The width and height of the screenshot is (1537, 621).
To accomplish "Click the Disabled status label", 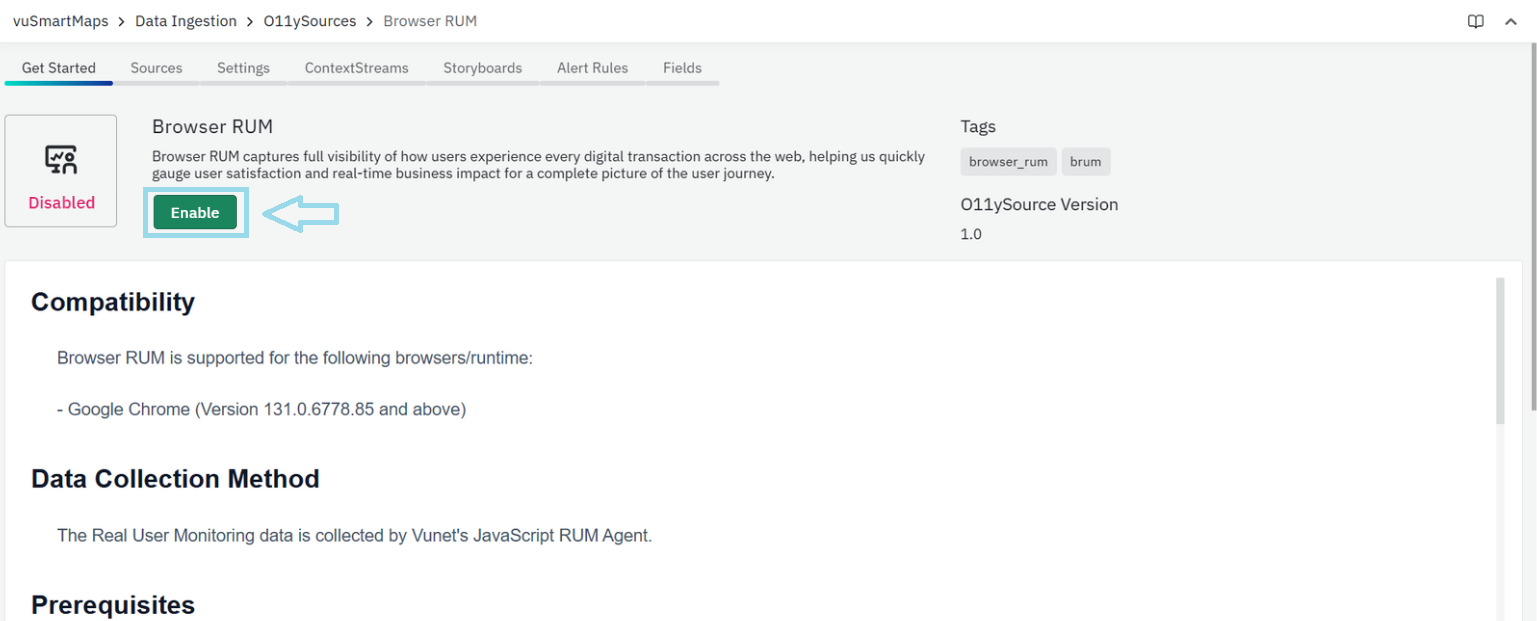I will (x=61, y=203).
